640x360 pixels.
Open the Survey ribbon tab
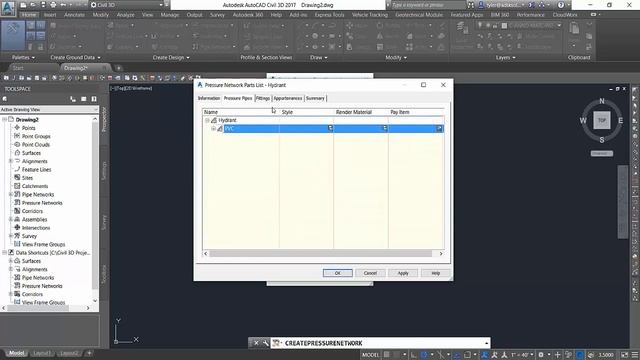(217, 15)
